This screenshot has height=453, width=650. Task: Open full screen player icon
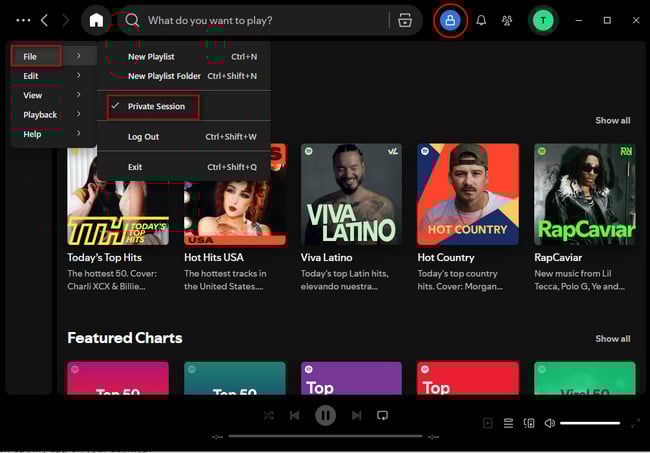(635, 423)
